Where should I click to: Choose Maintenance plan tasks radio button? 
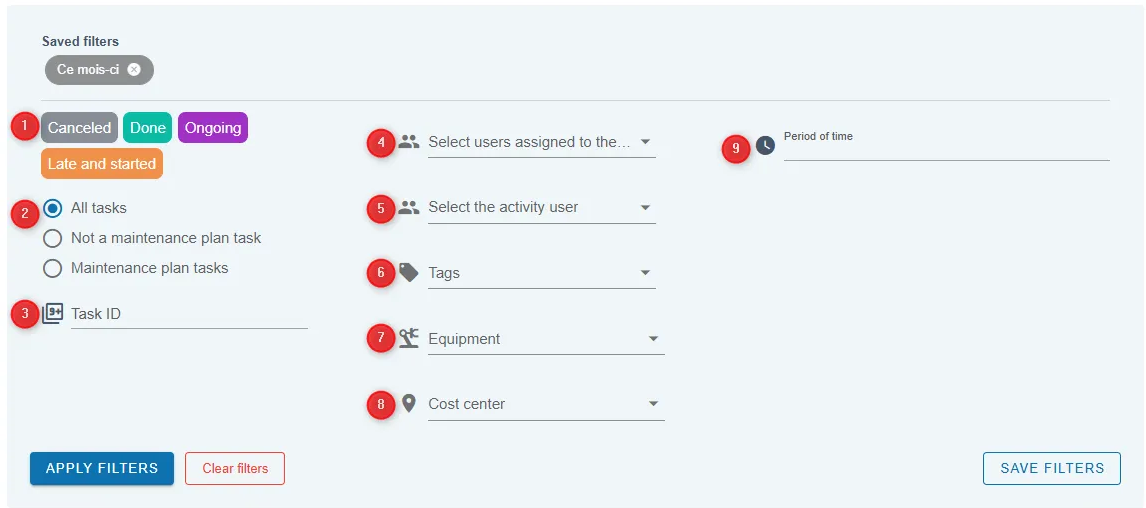tap(53, 268)
